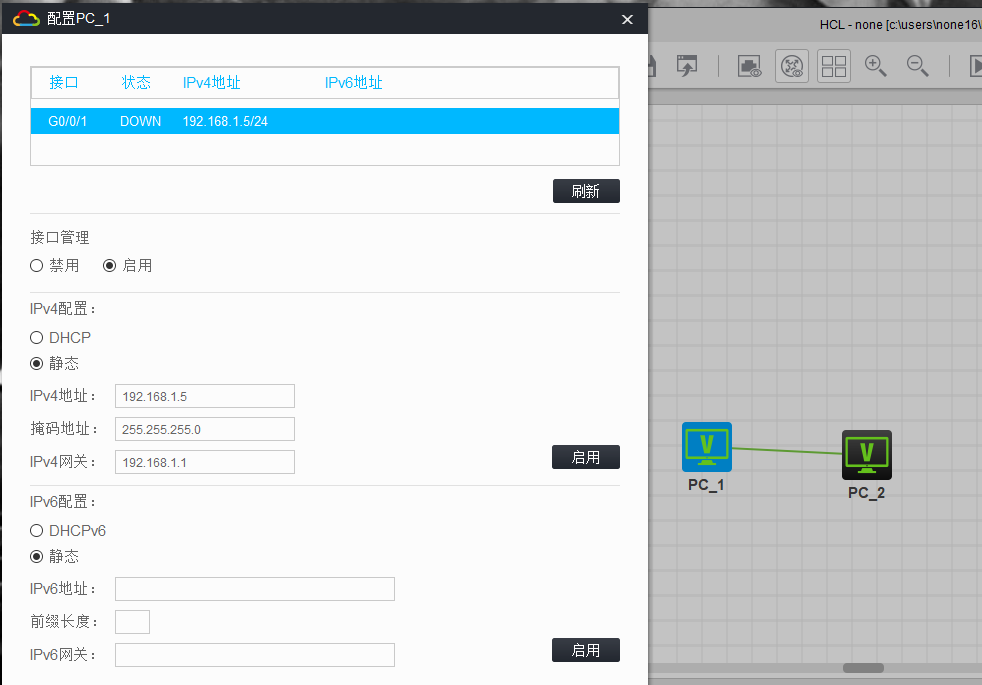
Task: Select the G0/0/1 interface row
Action: click(x=325, y=121)
